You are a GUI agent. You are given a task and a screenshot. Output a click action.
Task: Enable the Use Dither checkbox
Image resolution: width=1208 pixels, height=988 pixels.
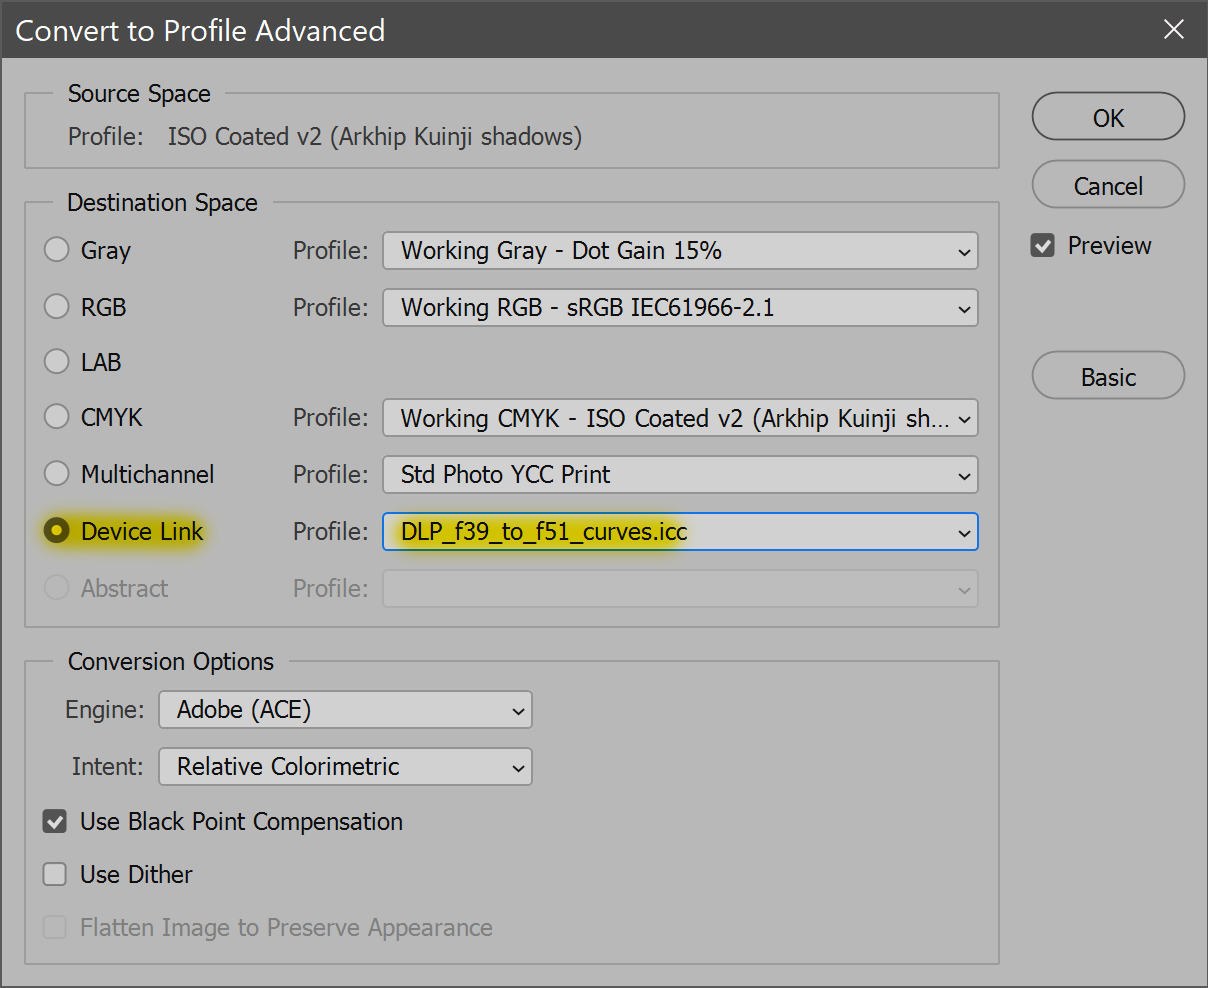55,875
